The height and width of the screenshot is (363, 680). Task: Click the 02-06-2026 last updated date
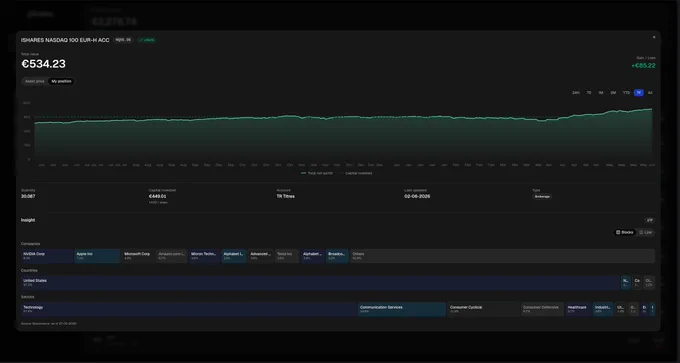click(x=417, y=196)
